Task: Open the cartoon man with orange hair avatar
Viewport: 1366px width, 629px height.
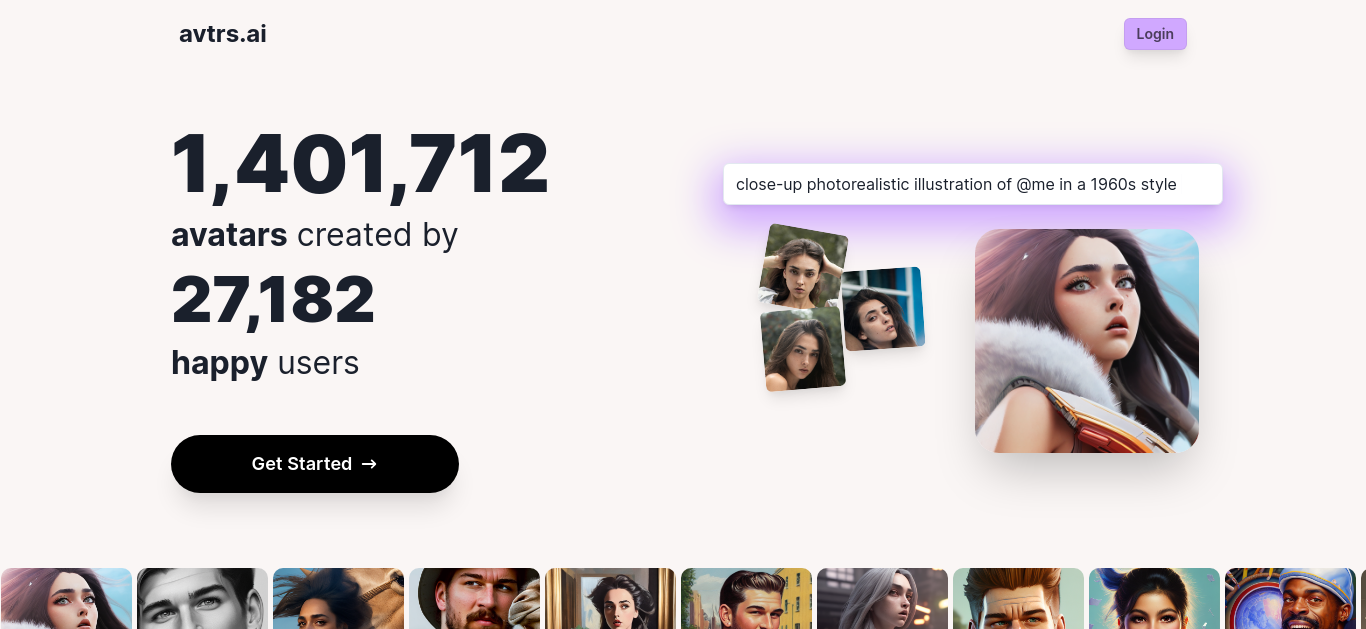Action: pyautogui.click(x=1018, y=598)
